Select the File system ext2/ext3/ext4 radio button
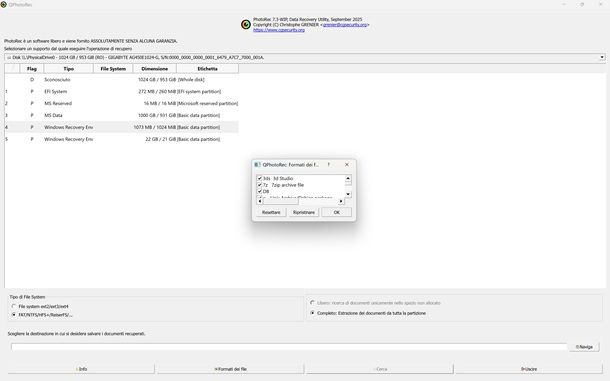This screenshot has width=610, height=381. [x=14, y=306]
